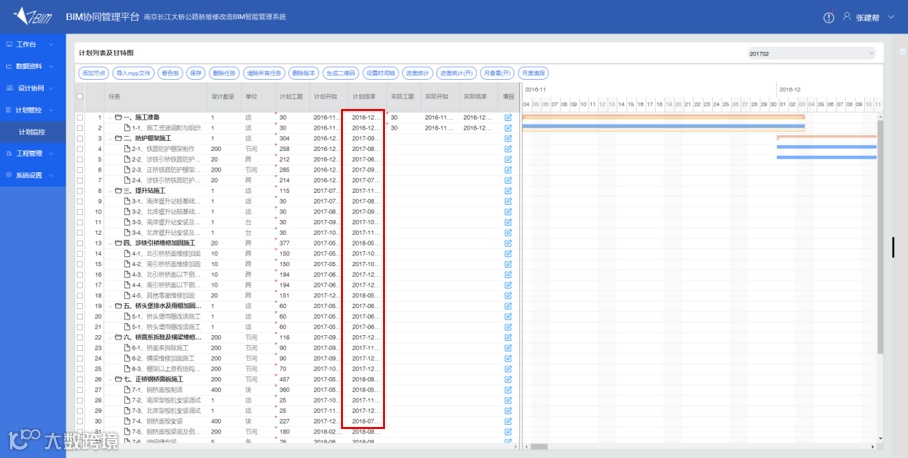Click the file icon of task 7-1
Viewport: 908px width, 458px height.
(127, 390)
